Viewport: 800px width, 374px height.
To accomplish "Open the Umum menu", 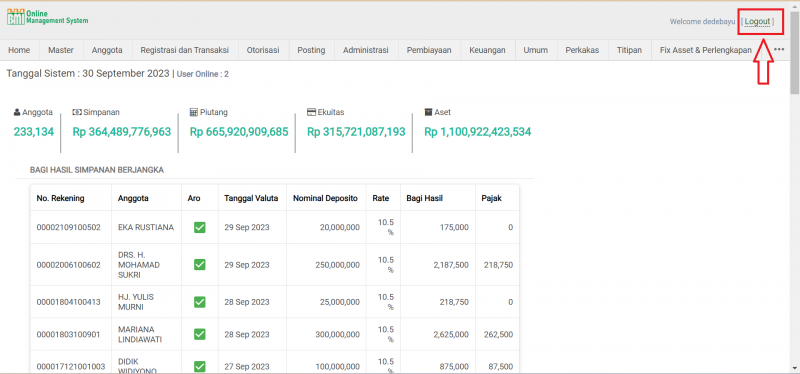I will click(x=535, y=50).
